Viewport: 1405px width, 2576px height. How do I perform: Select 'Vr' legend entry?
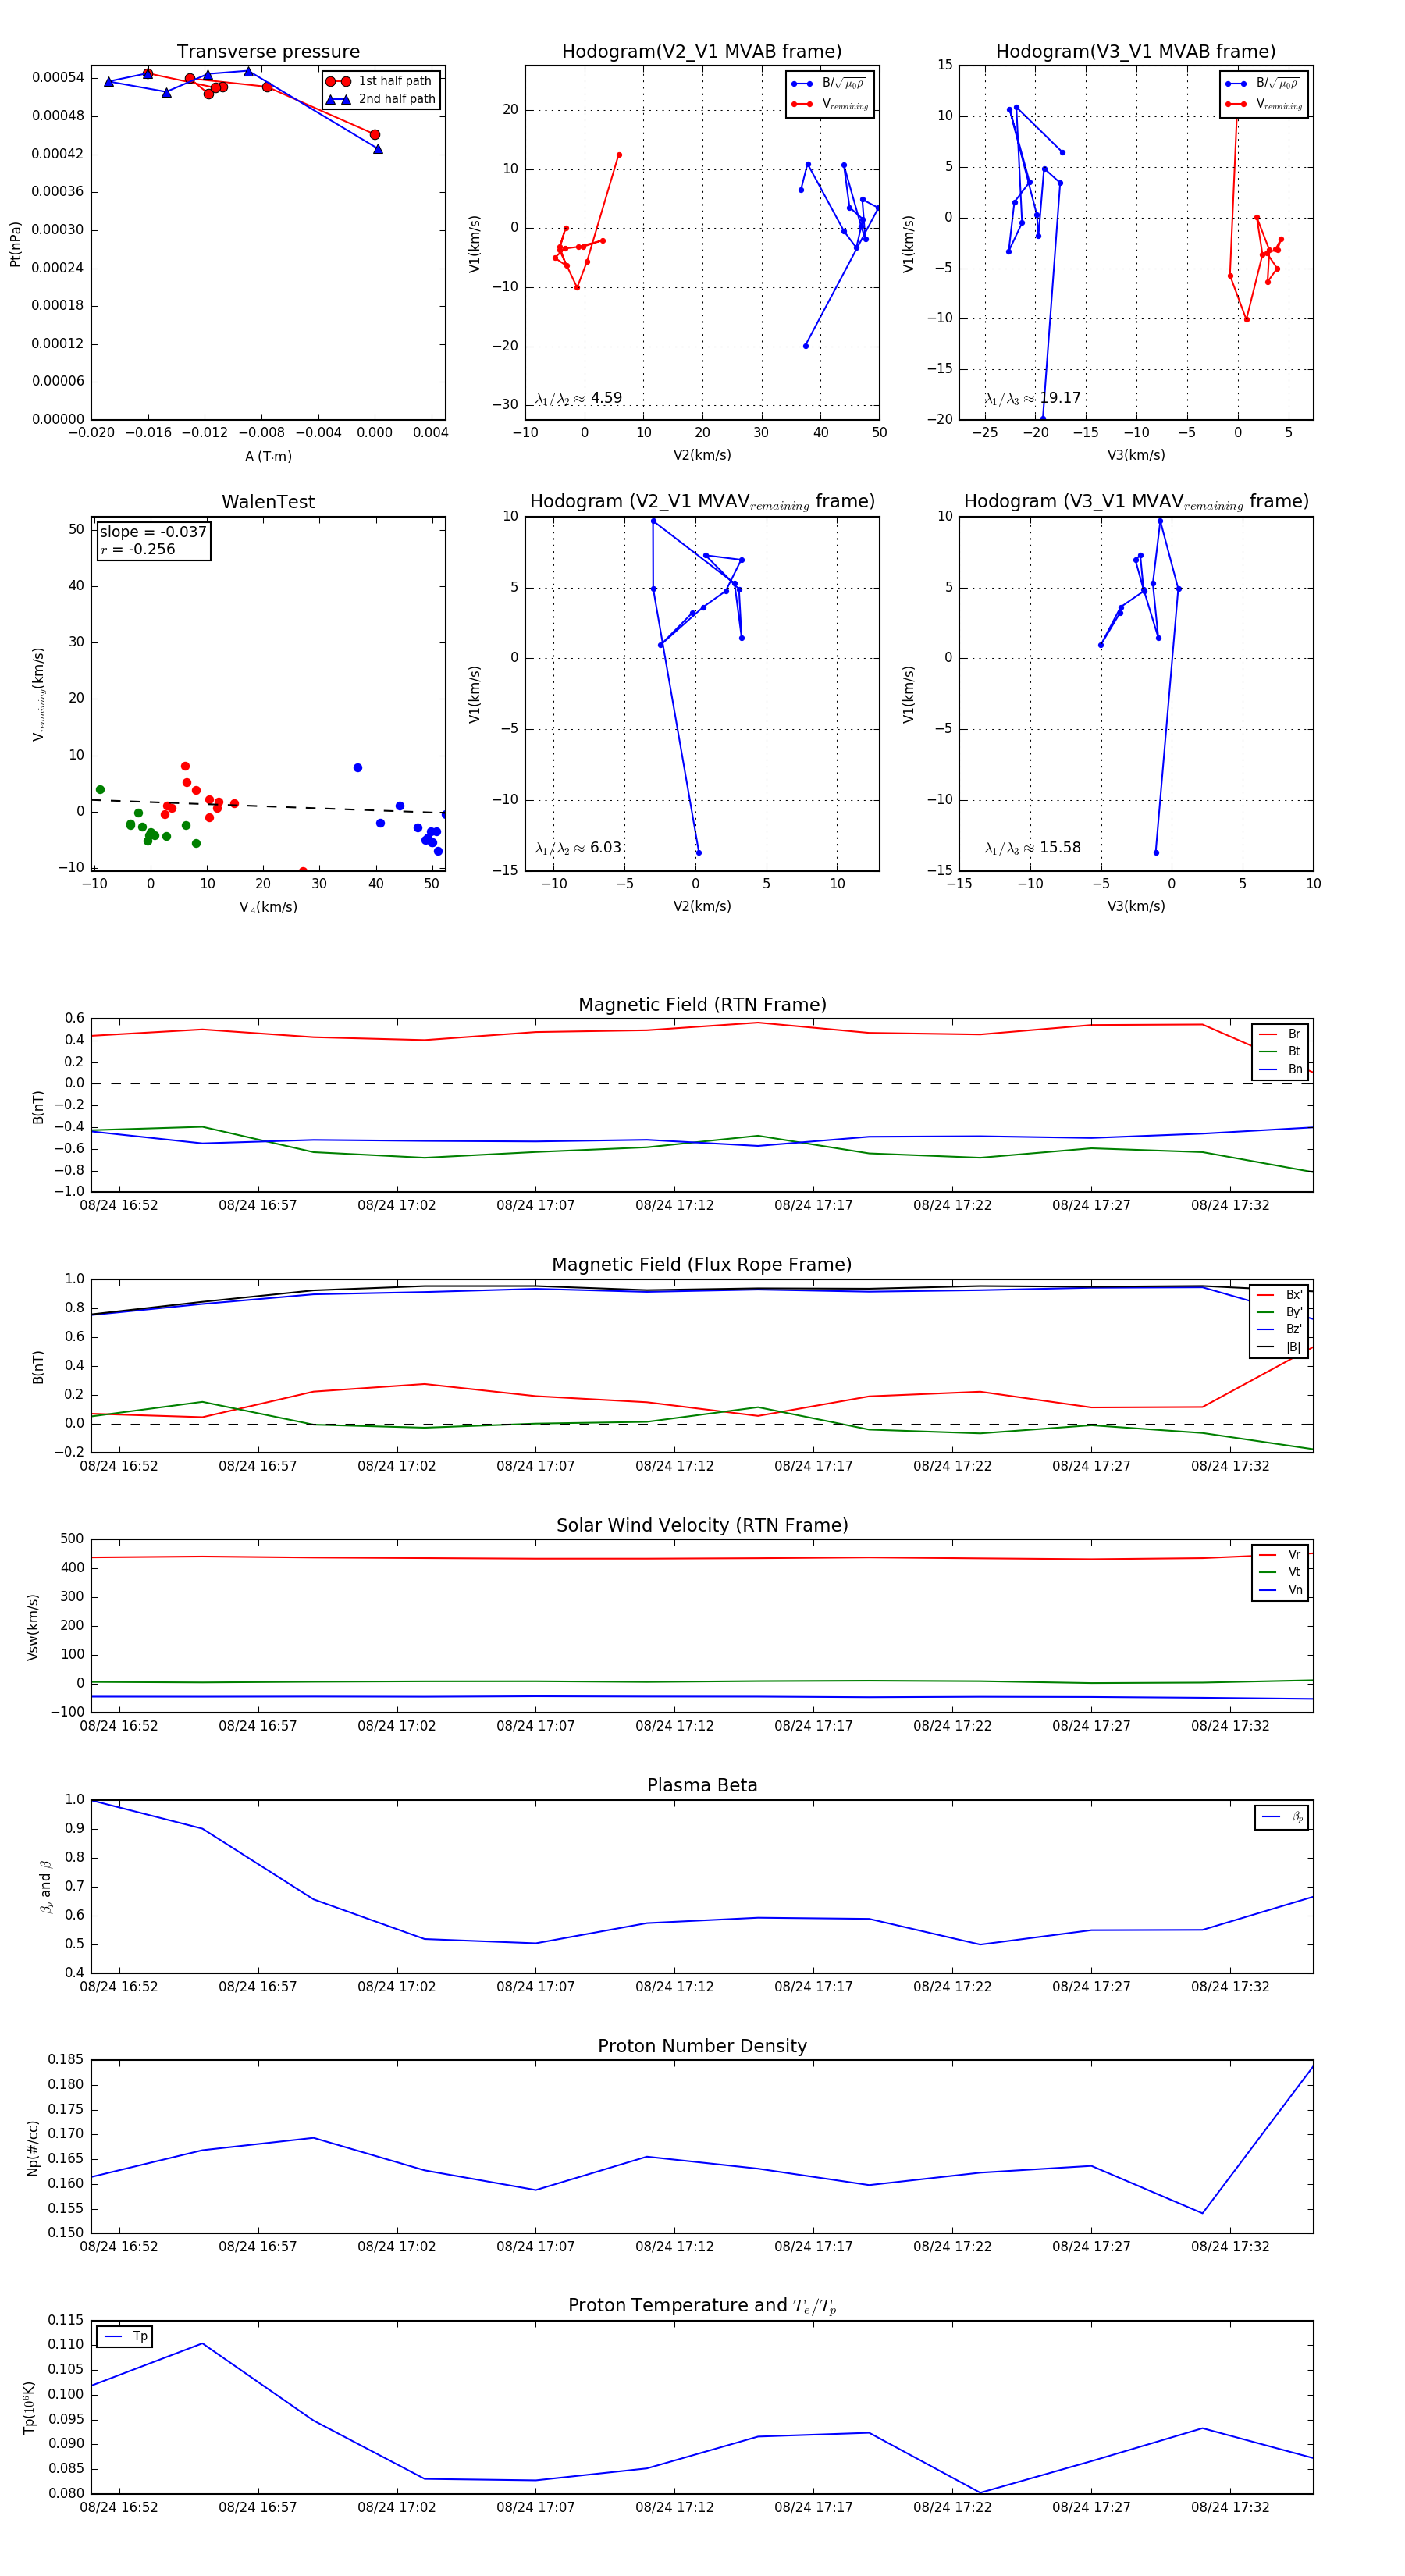coord(1281,1555)
